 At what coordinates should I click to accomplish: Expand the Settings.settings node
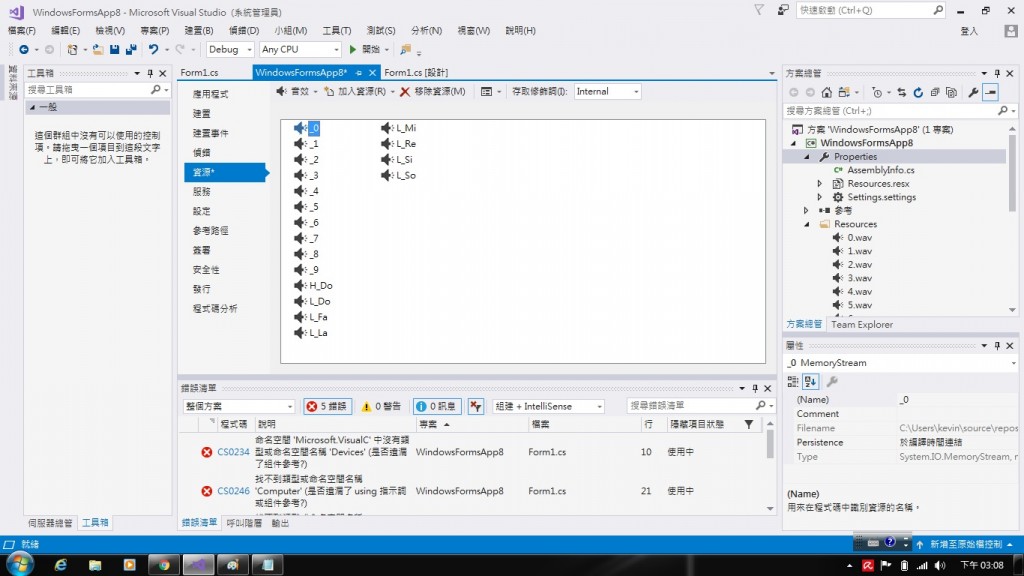[x=820, y=197]
